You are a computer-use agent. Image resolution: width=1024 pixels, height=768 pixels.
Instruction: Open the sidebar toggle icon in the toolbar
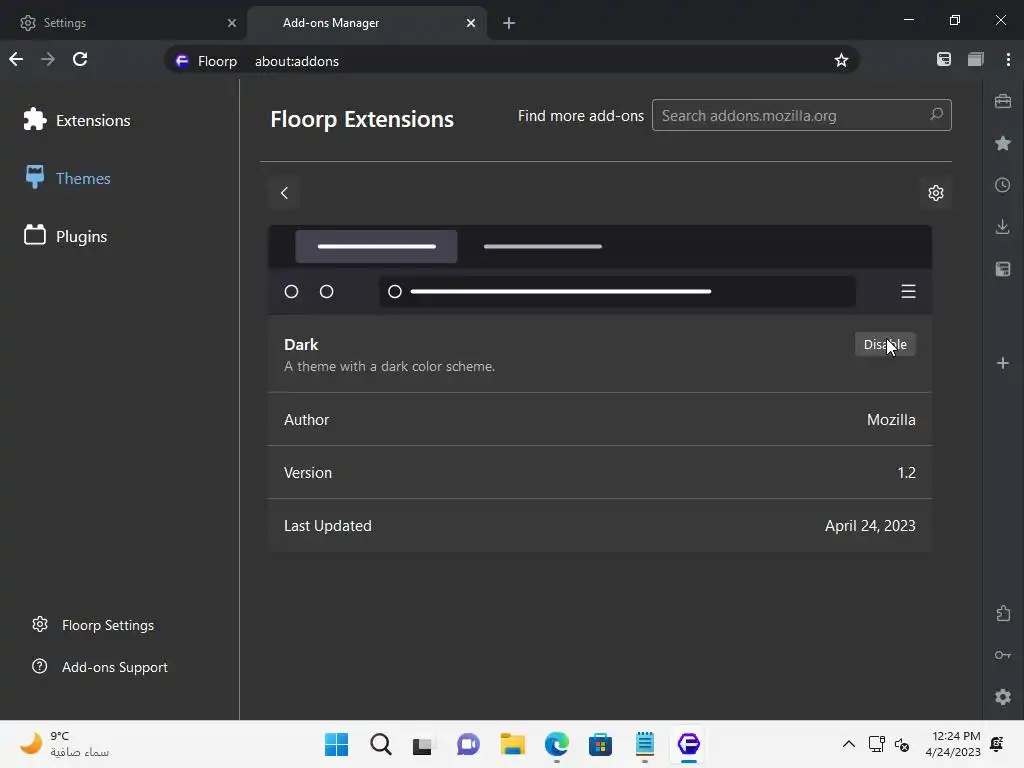[944, 59]
